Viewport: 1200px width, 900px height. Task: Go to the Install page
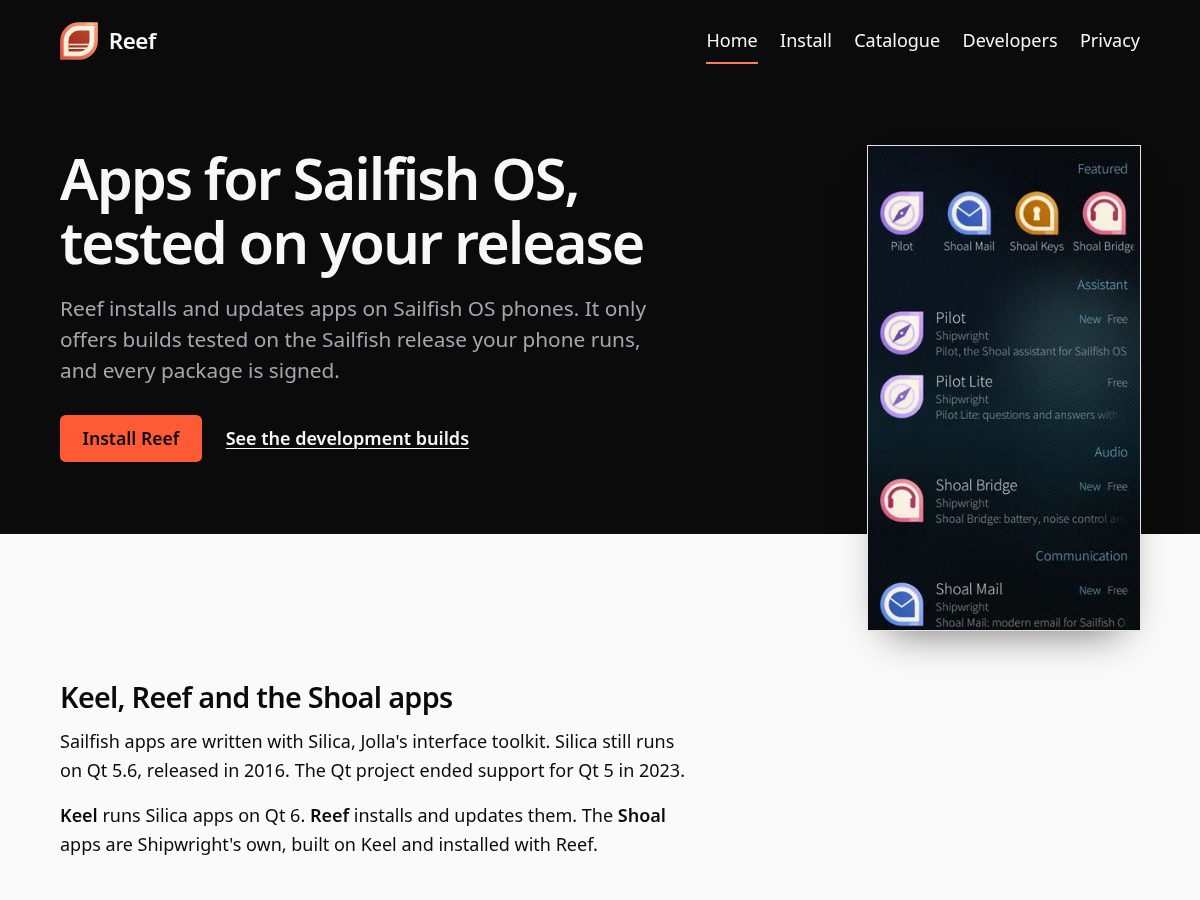click(x=806, y=41)
